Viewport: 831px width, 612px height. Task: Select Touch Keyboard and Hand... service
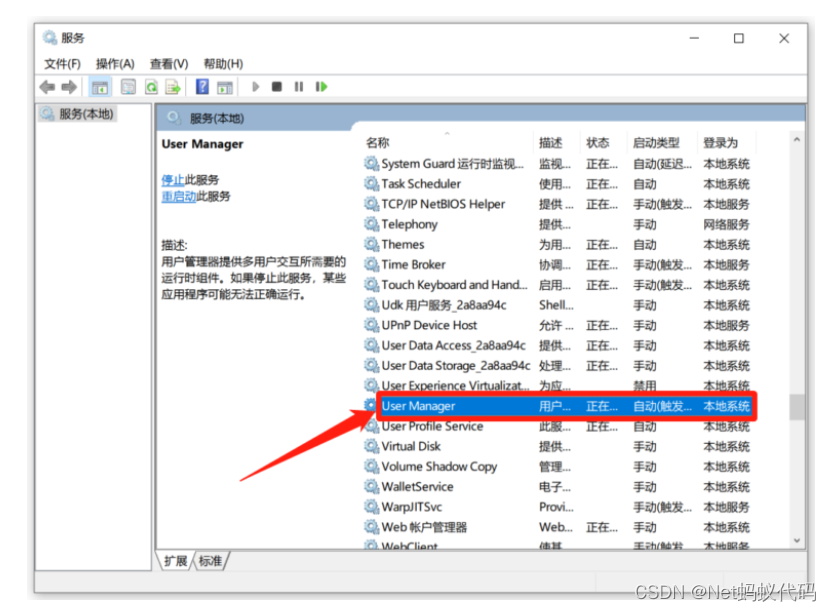(x=558, y=285)
